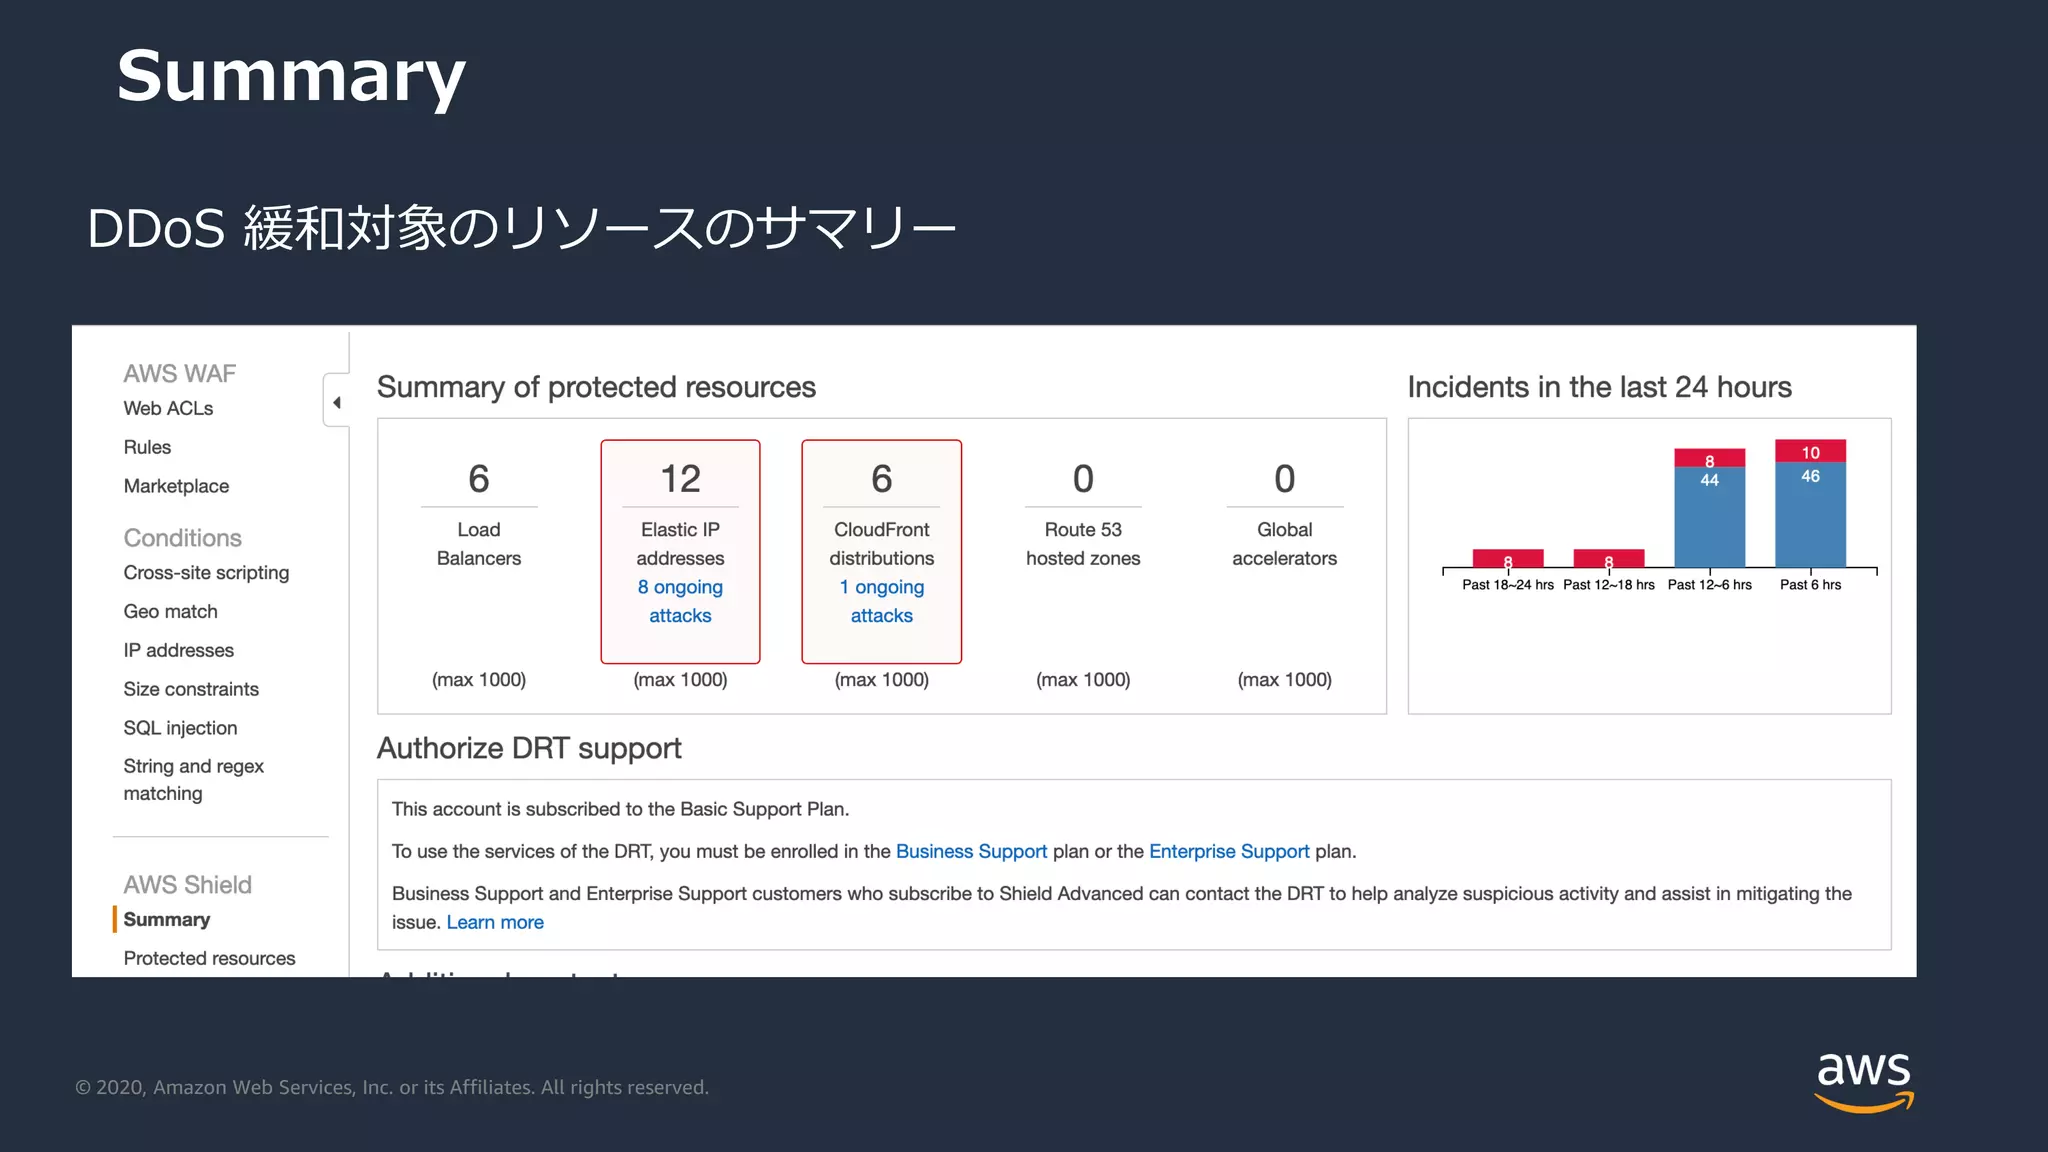
Task: Click the blue 46 bar segment
Action: pos(1811,515)
